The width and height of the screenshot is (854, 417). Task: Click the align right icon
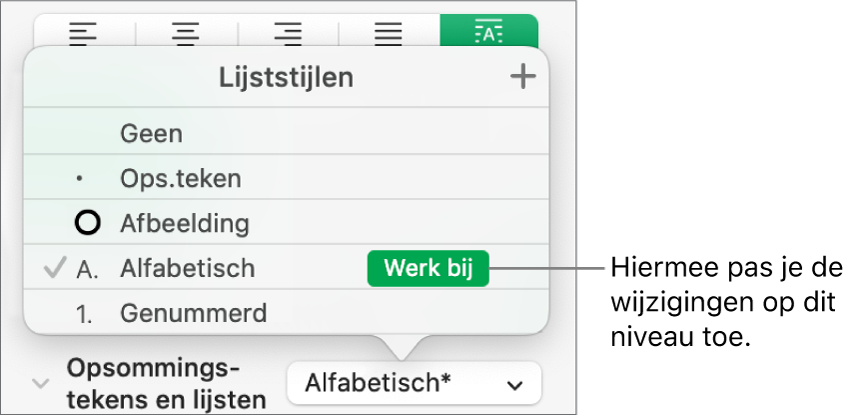pos(288,33)
